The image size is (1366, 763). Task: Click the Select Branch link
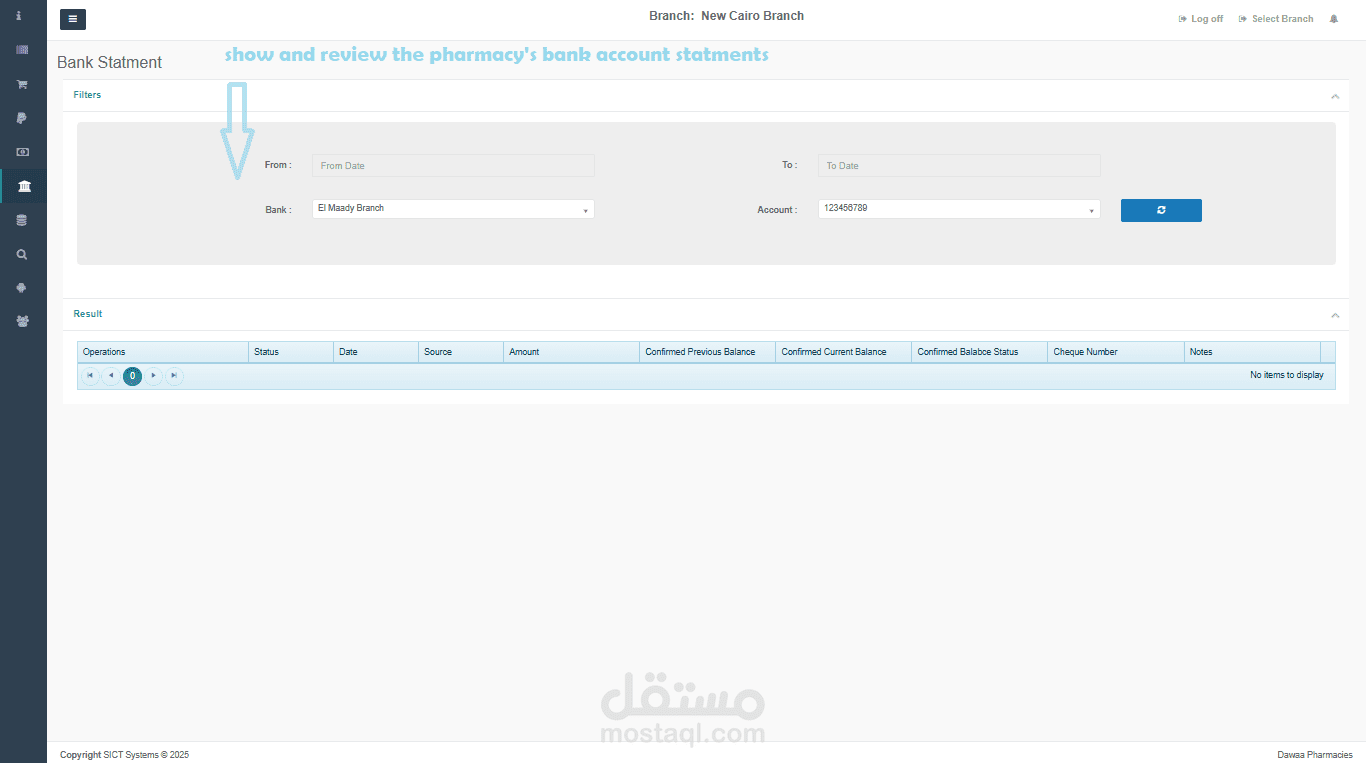pyautogui.click(x=1276, y=19)
